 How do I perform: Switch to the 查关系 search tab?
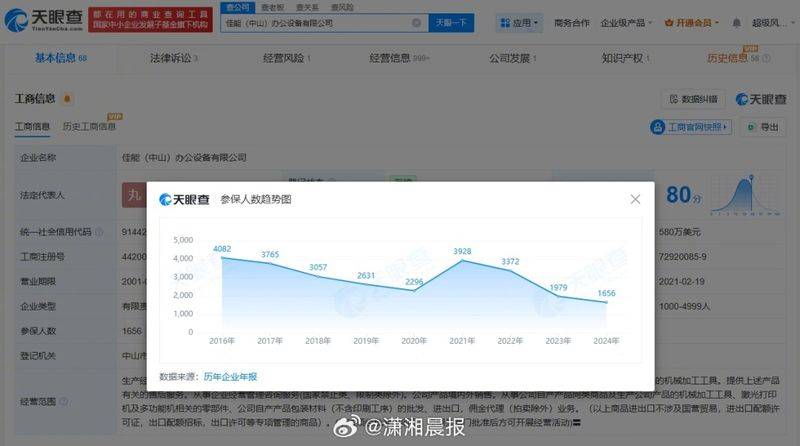coord(307,8)
